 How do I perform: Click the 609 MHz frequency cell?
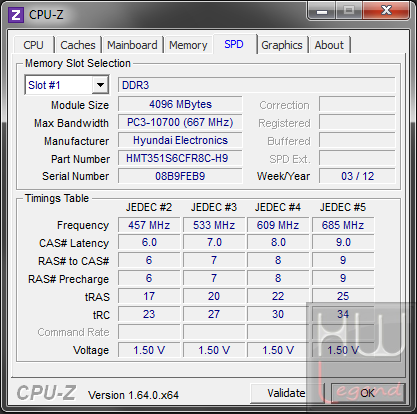pos(278,225)
